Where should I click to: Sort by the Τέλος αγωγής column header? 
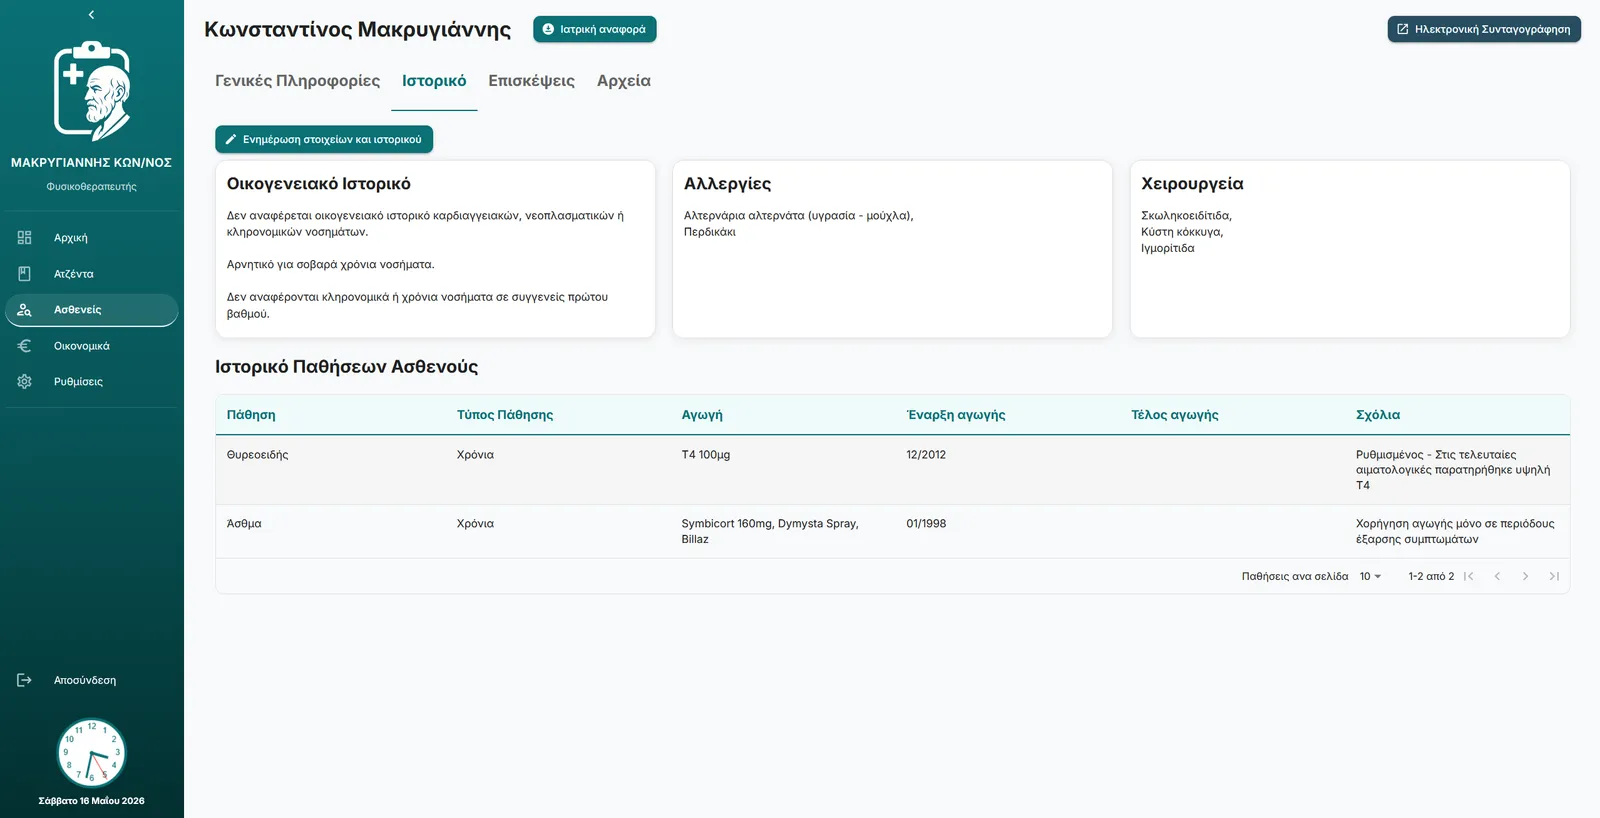(1175, 415)
